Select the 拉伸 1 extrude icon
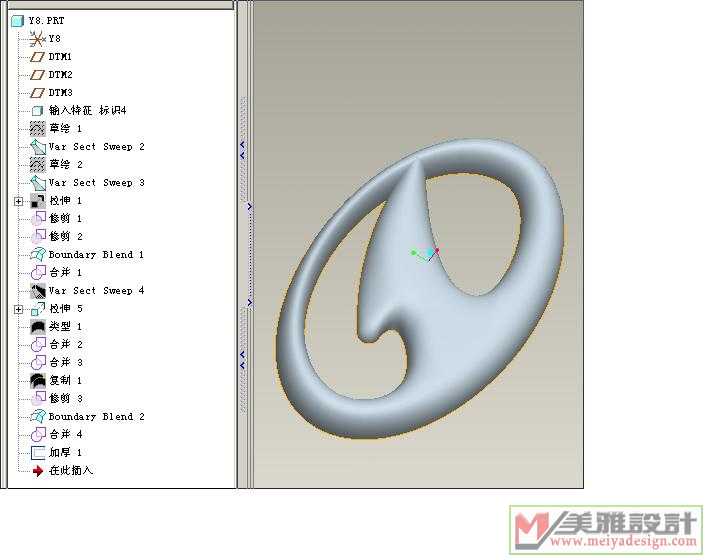Viewport: 708px width, 560px height. (37, 201)
